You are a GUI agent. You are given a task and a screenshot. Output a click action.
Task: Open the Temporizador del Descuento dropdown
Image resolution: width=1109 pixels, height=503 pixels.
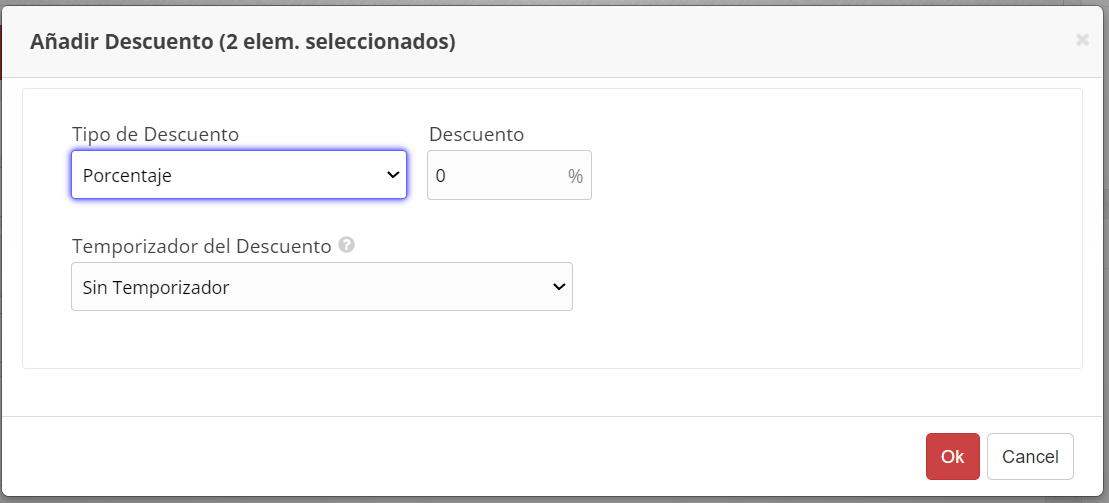click(322, 287)
